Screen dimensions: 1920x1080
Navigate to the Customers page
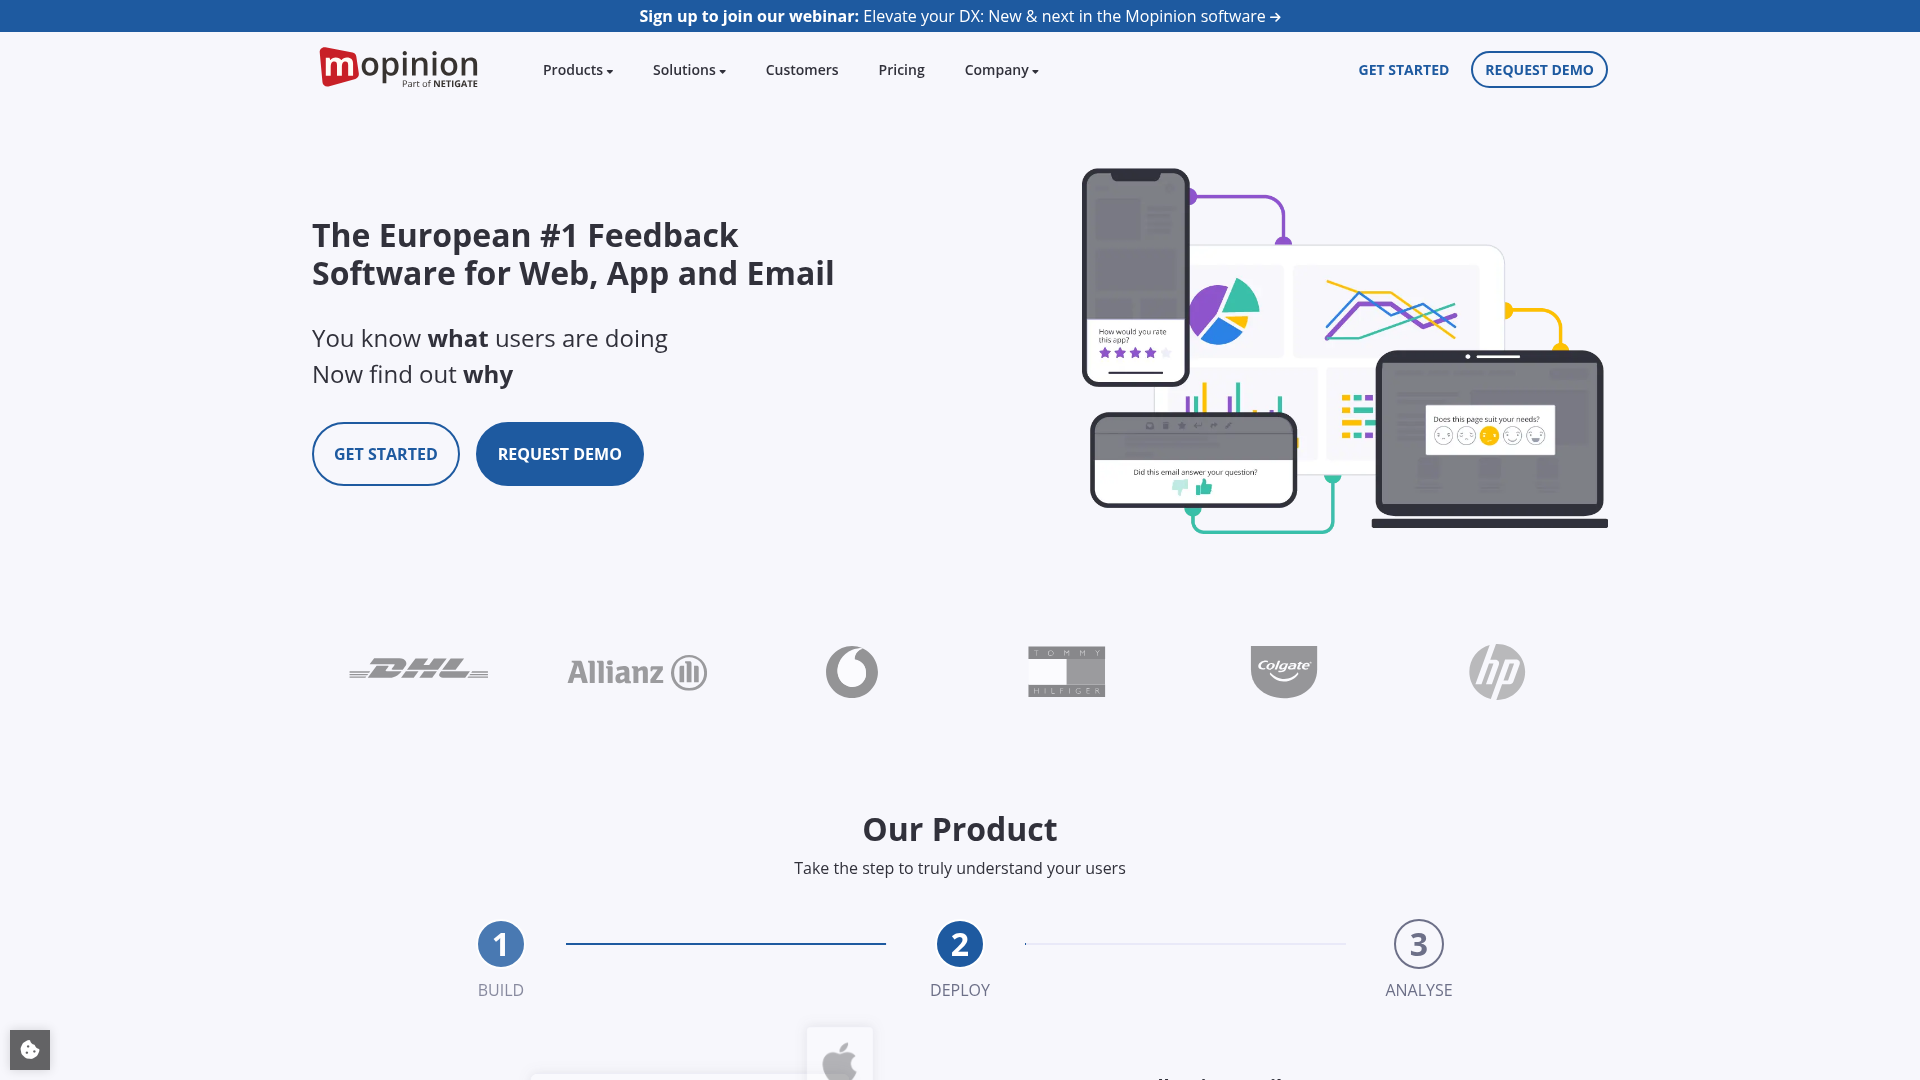[x=801, y=69]
